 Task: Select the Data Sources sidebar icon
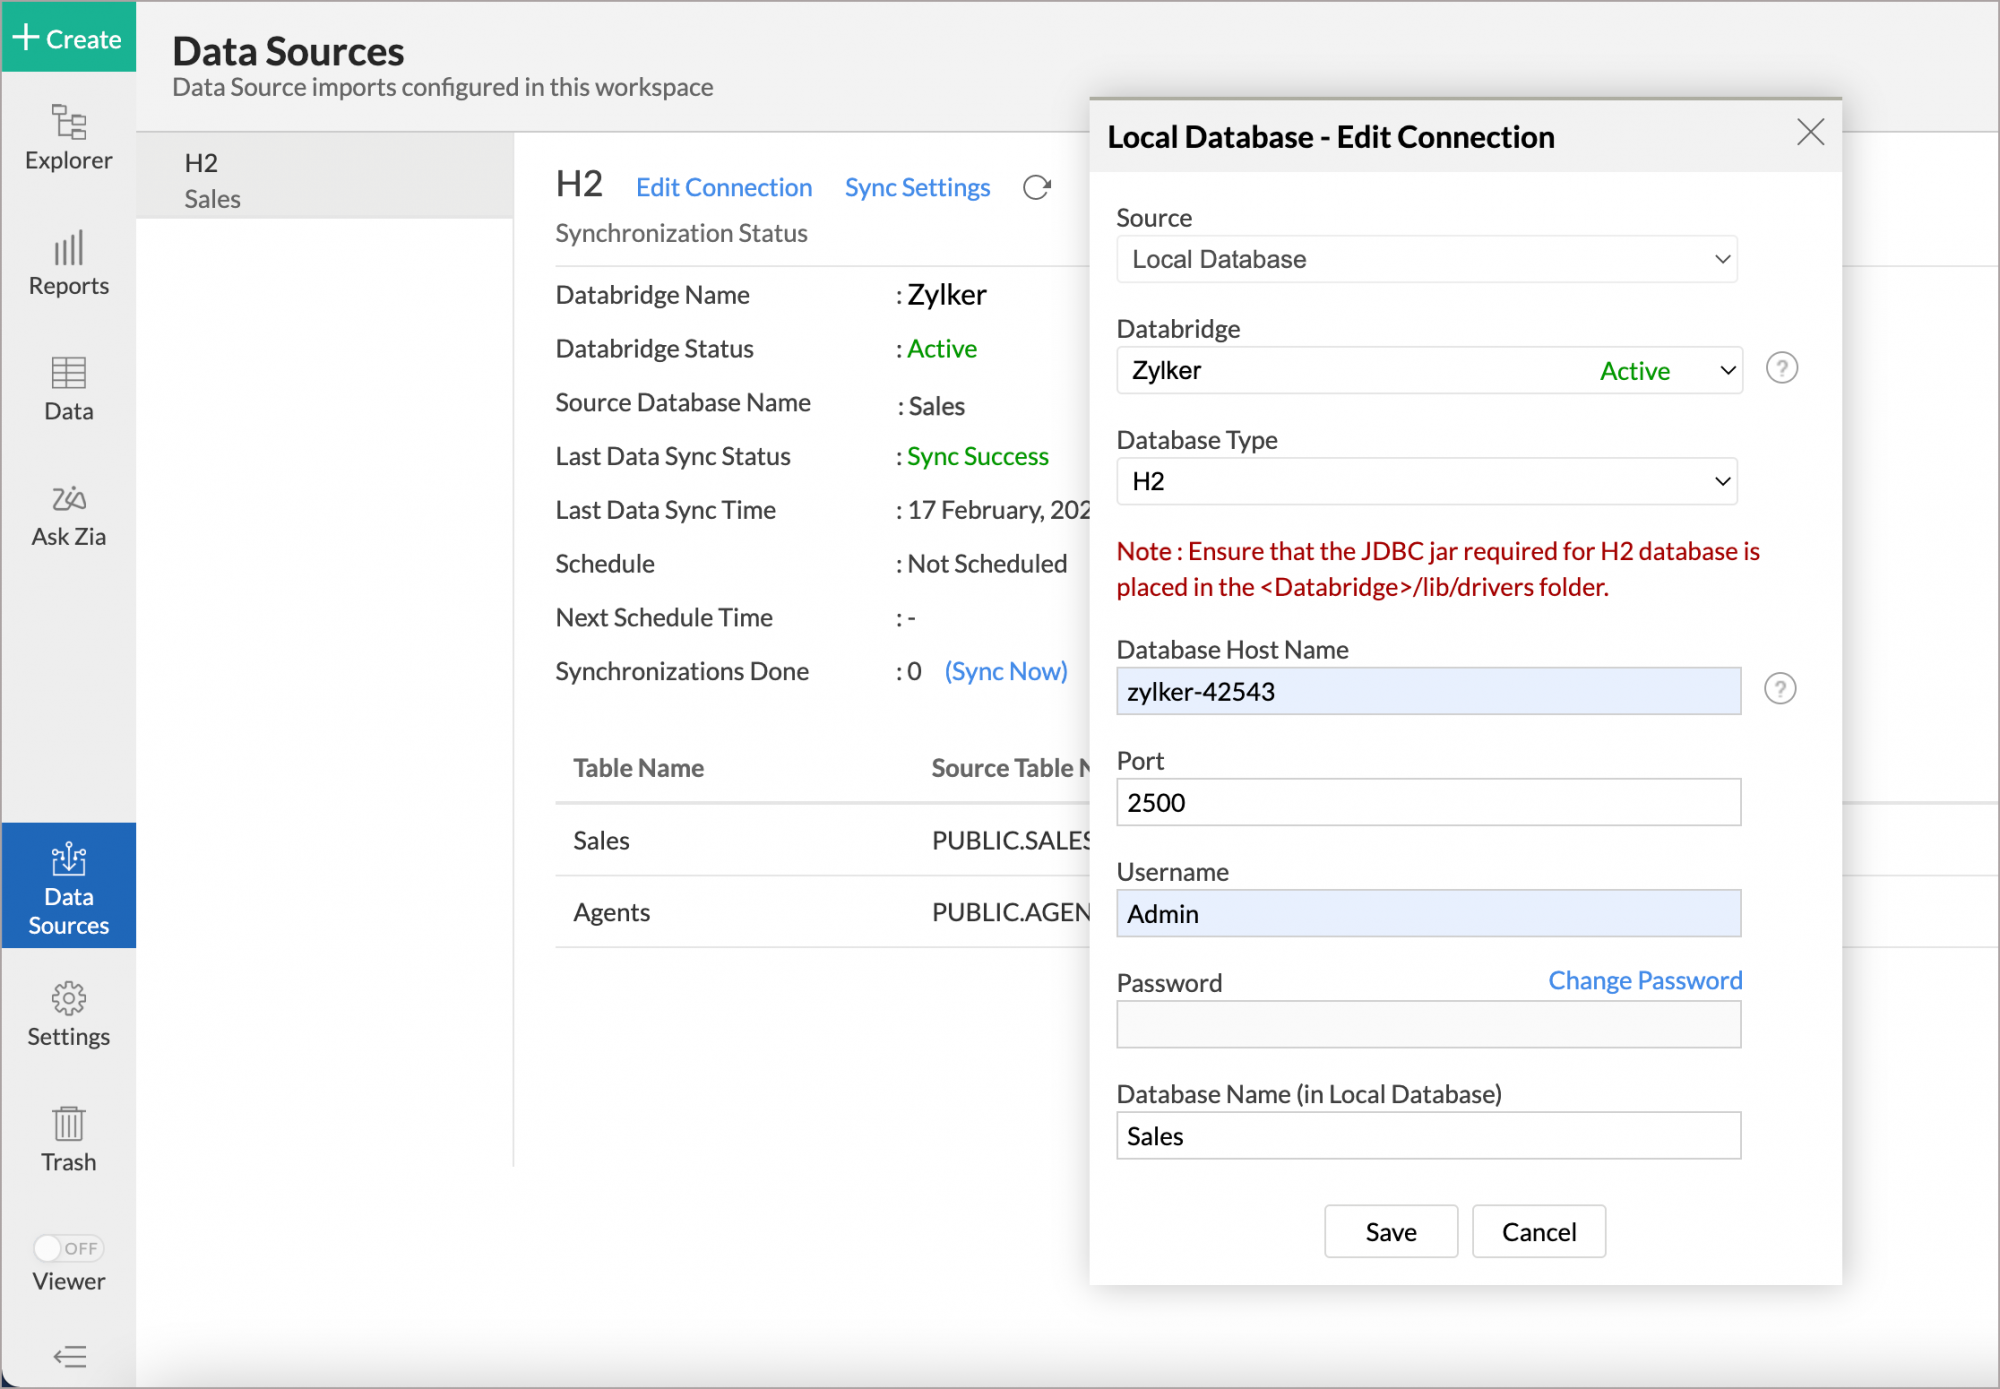[x=67, y=886]
